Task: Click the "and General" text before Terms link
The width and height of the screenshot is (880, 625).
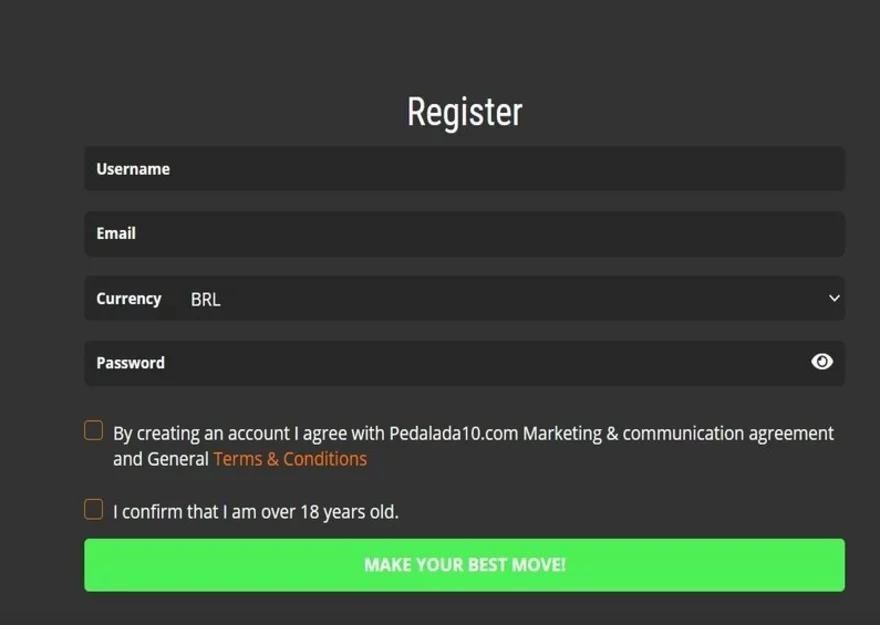Action: click(x=161, y=459)
